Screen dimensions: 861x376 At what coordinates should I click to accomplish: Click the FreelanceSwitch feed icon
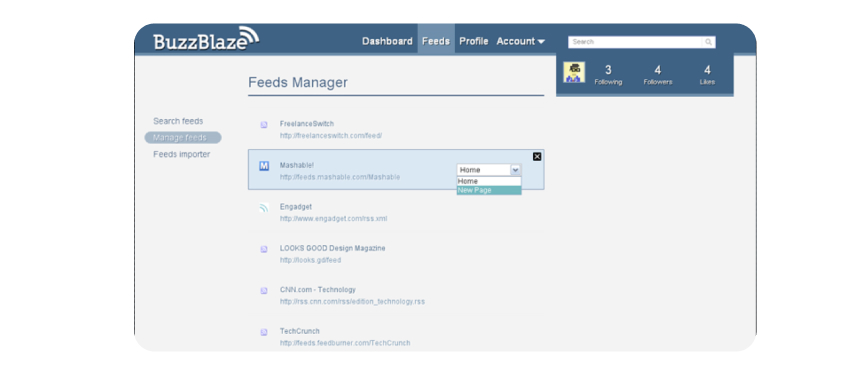[264, 125]
